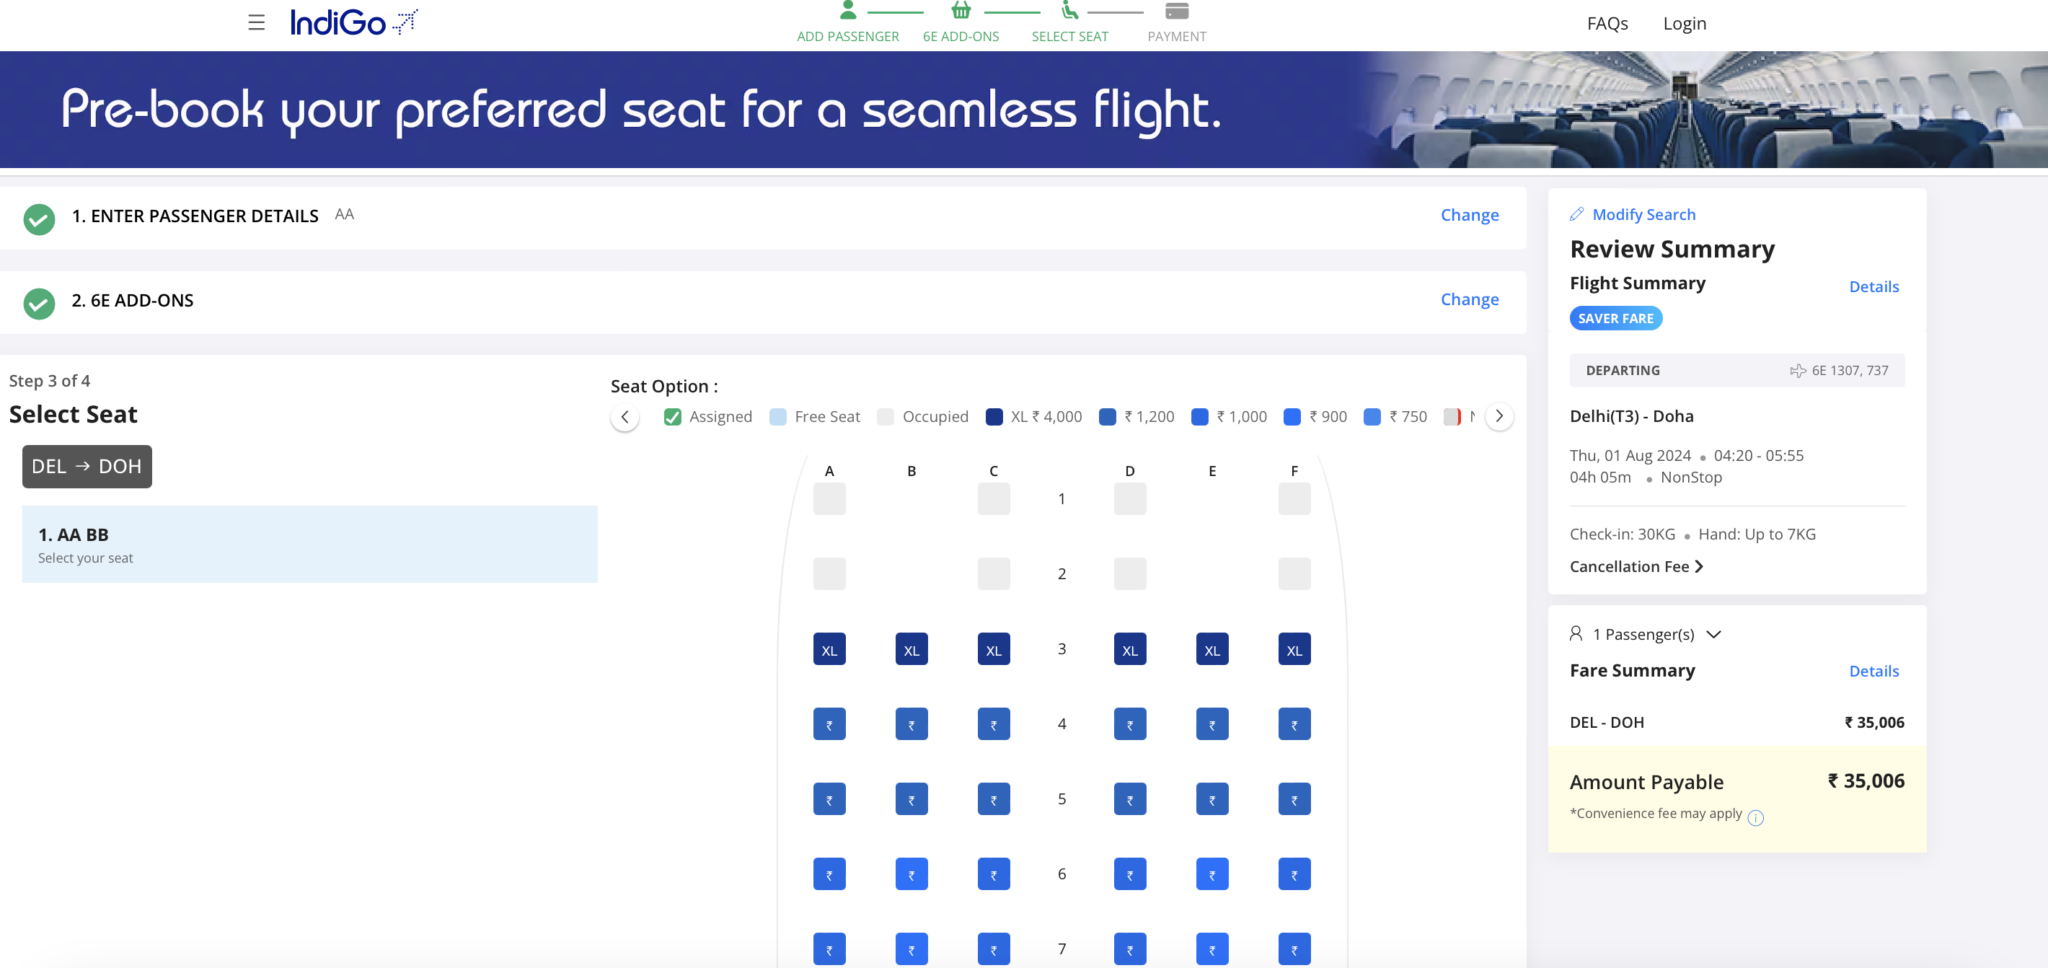
Task: Toggle the Assigned legend checkbox
Action: tap(673, 417)
